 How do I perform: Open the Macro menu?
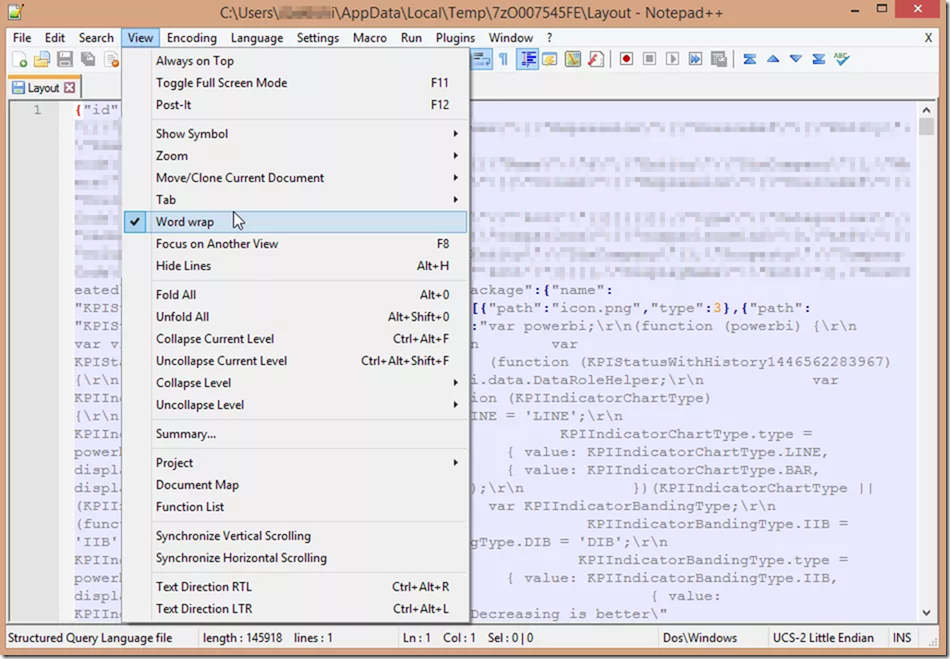[370, 38]
